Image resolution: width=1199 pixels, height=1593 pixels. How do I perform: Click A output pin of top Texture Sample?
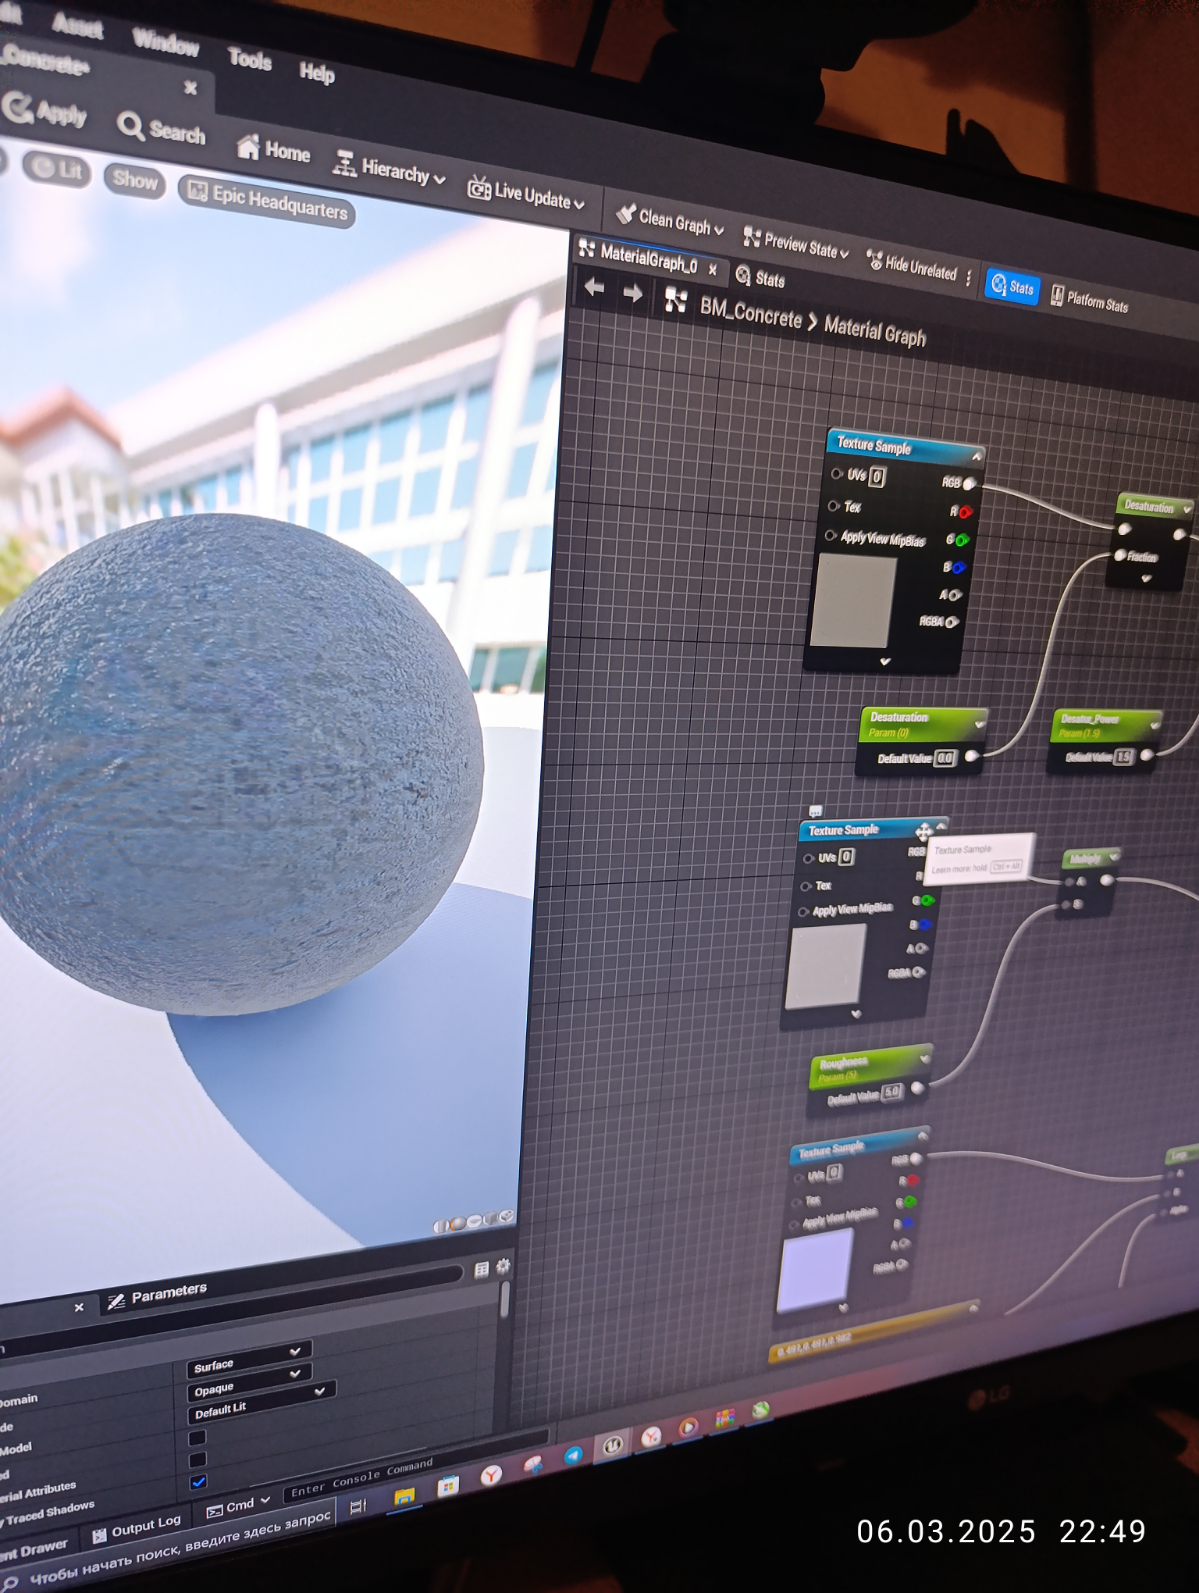tap(954, 595)
